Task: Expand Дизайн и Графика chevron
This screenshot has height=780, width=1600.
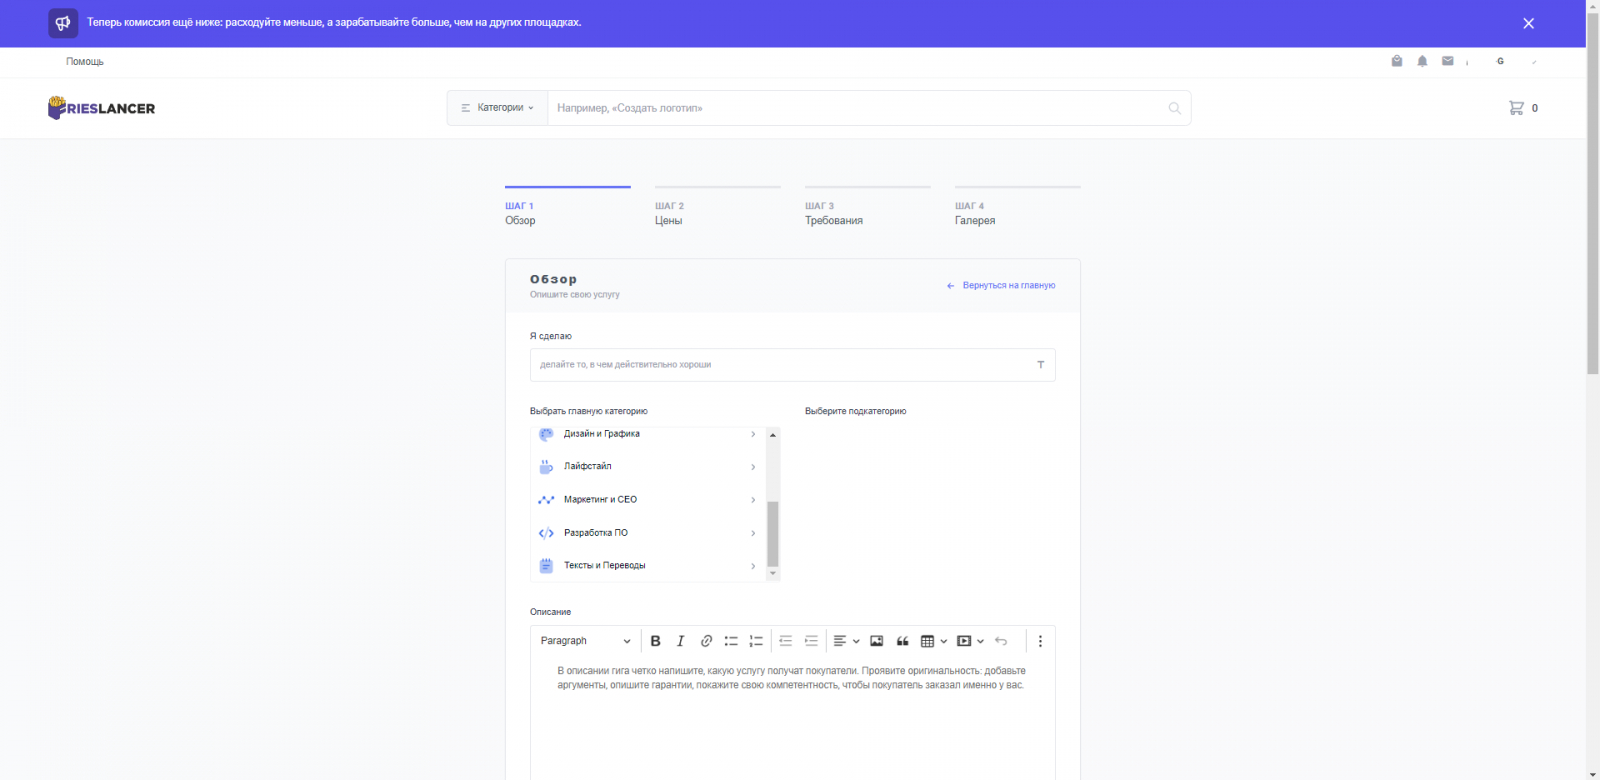Action: (x=753, y=434)
